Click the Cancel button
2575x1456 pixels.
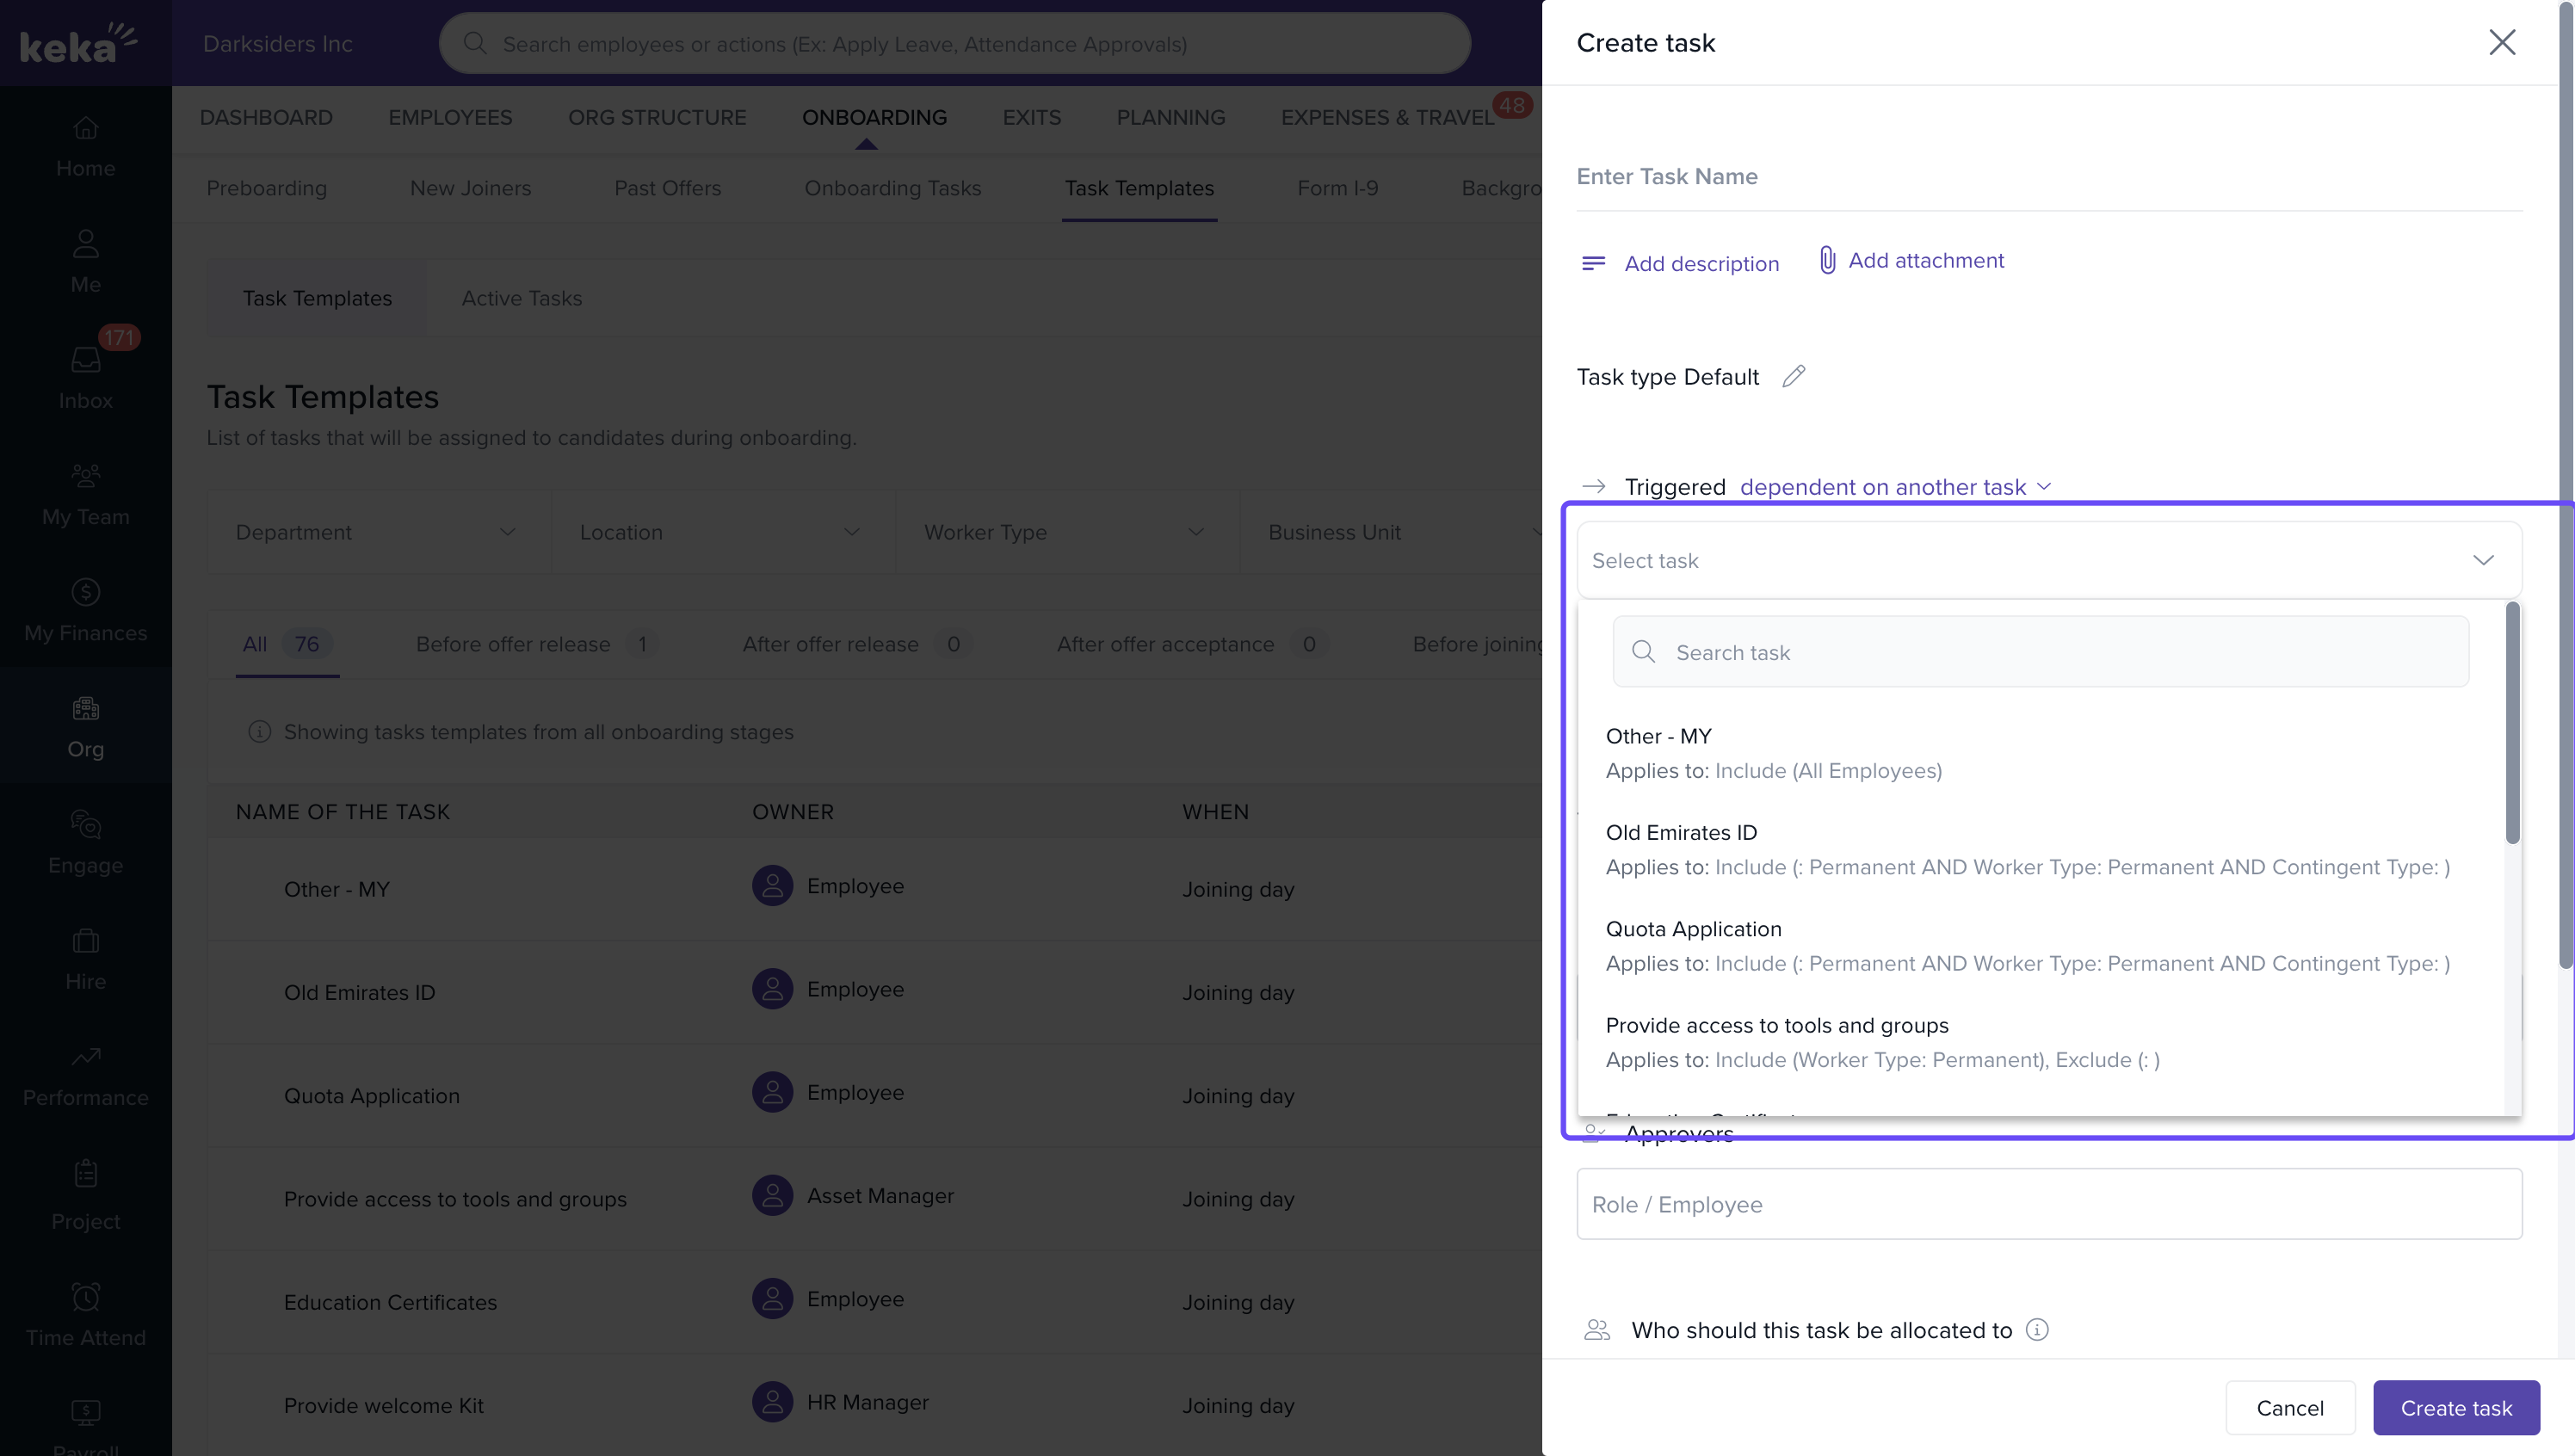click(2289, 1407)
